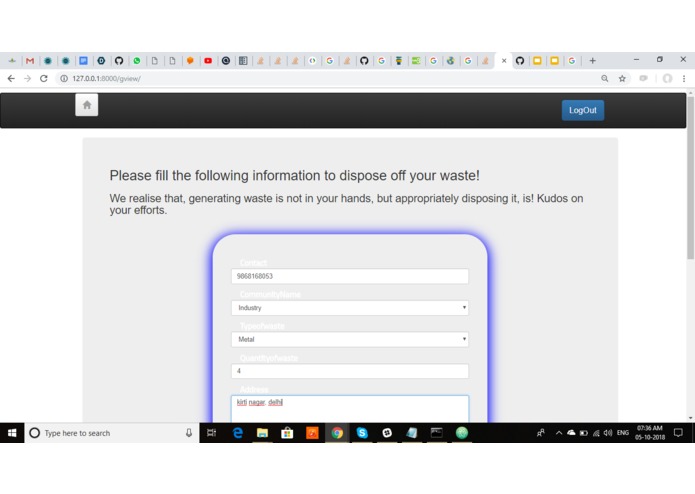
Task: Open the Windows Start menu
Action: tap(12, 433)
